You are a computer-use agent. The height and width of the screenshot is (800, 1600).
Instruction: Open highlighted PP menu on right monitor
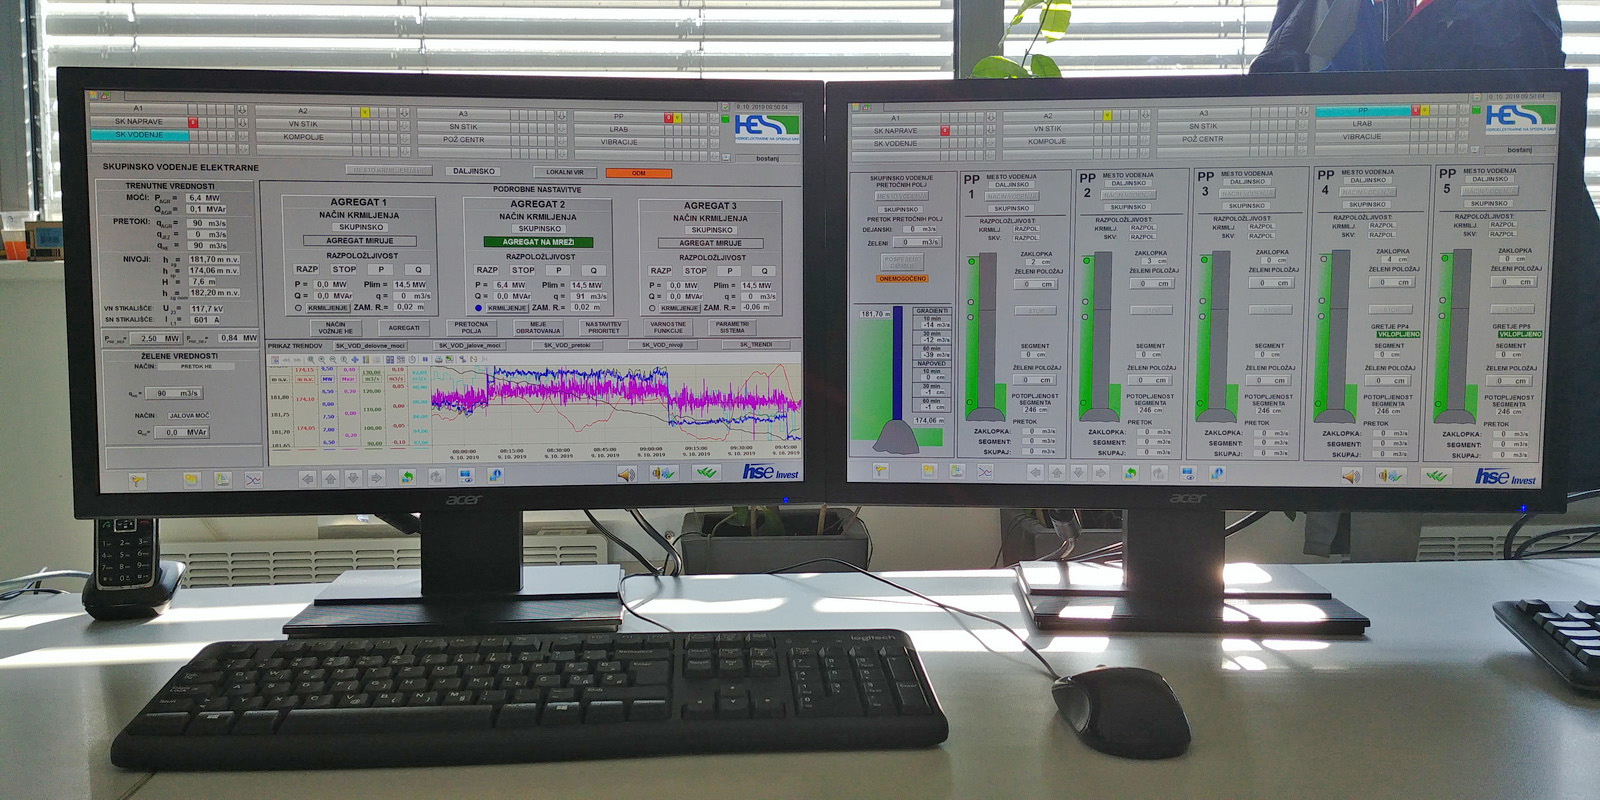pyautogui.click(x=1363, y=111)
